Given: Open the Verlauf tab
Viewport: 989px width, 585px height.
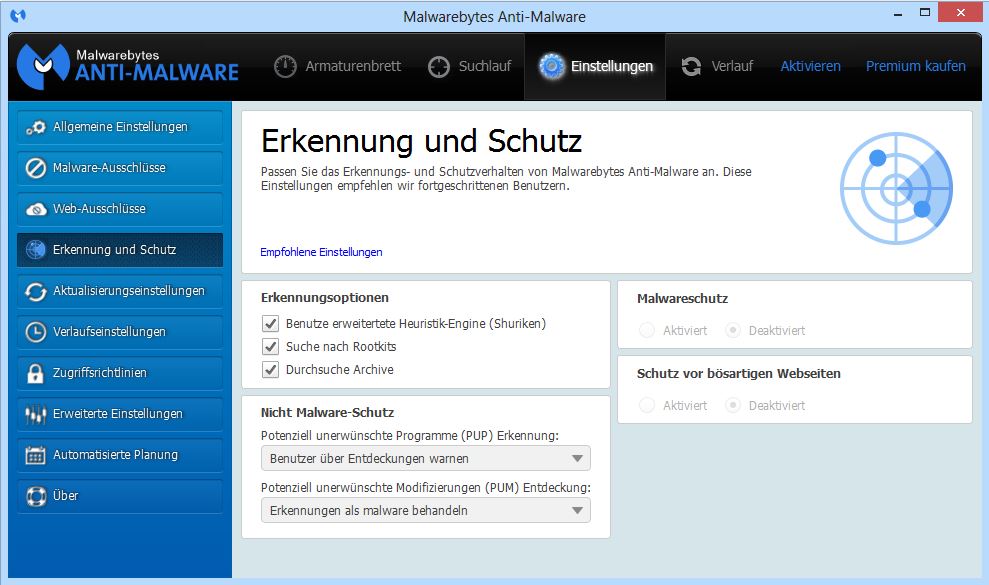Looking at the screenshot, I should 717,66.
